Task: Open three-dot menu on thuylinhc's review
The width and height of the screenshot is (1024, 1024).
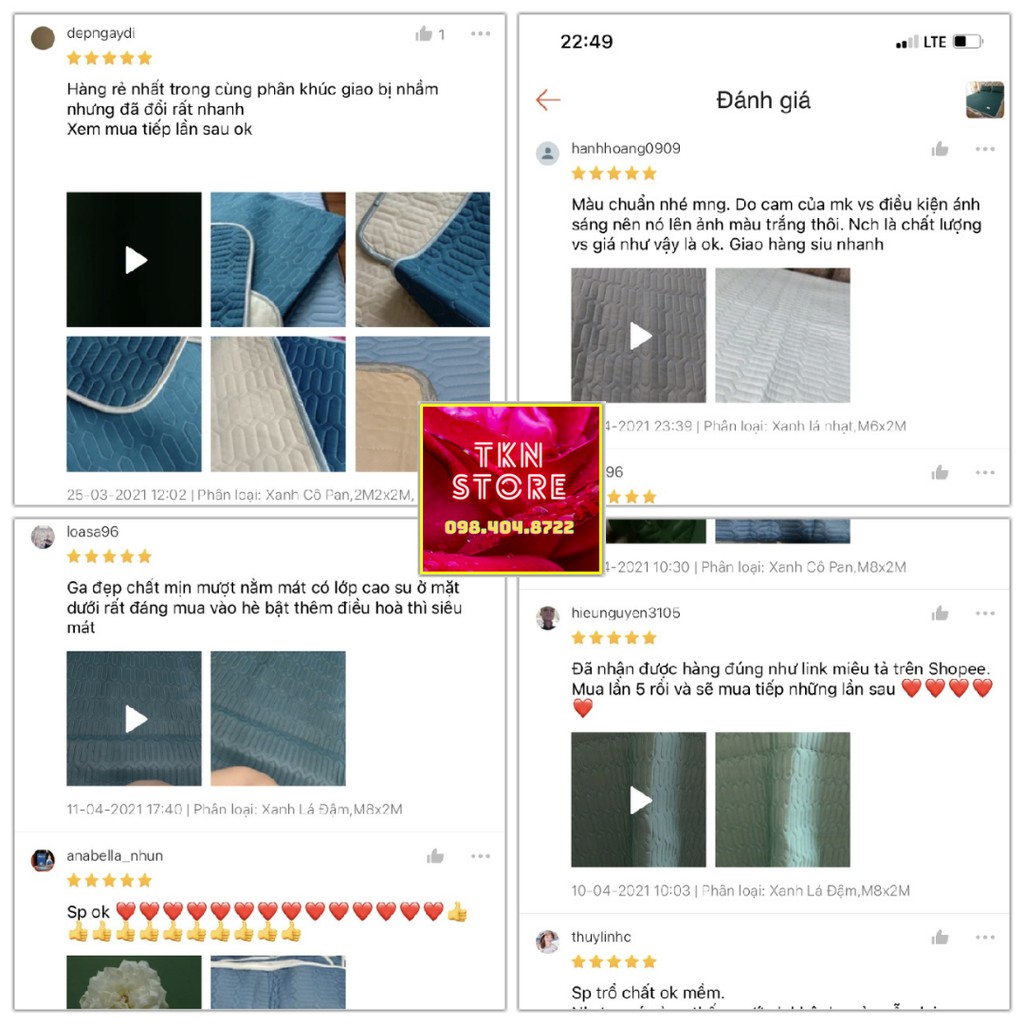Action: coord(985,937)
